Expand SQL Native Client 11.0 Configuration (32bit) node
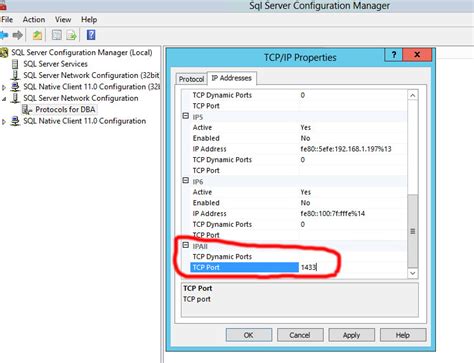Viewport: 474px width, 363px height. pyautogui.click(x=4, y=87)
